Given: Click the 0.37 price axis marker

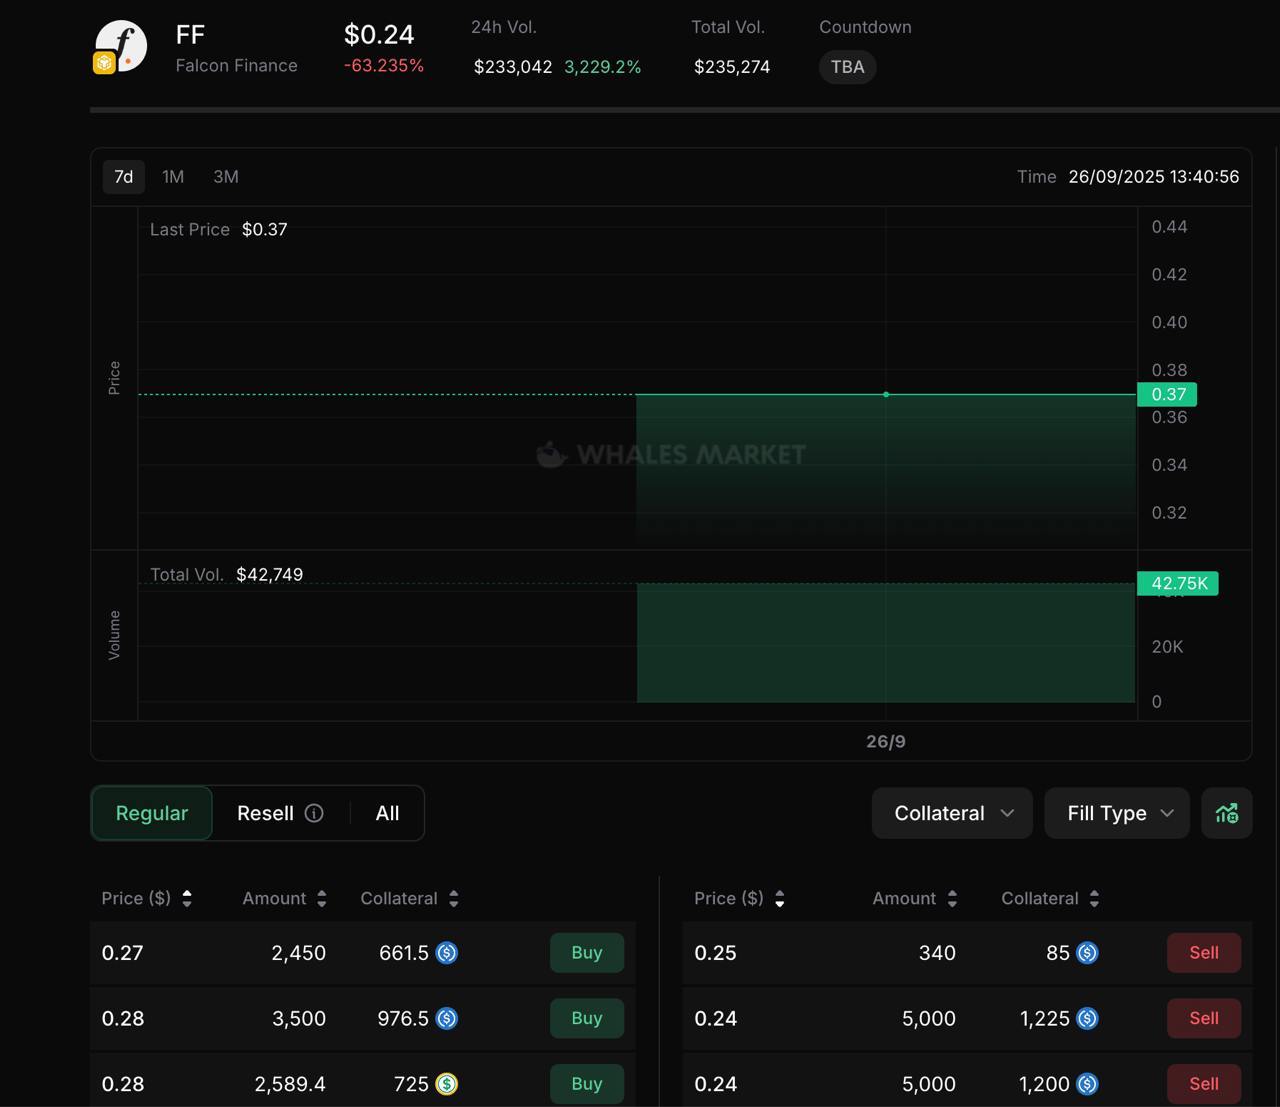Looking at the screenshot, I should [x=1168, y=394].
